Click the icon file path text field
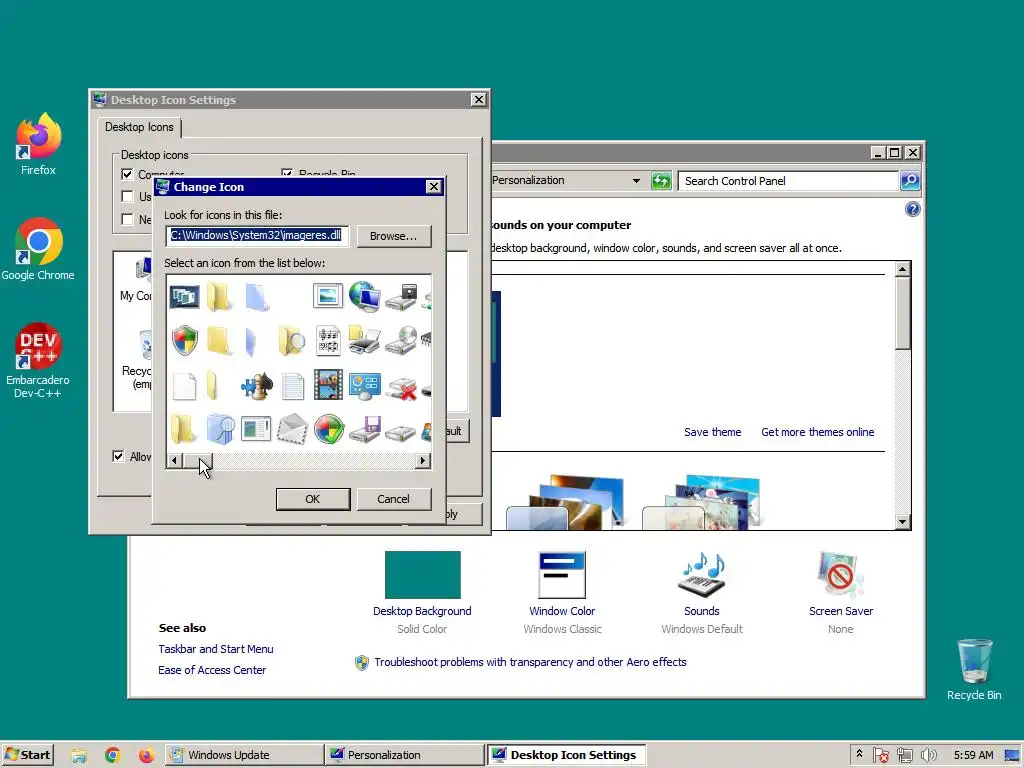Image resolution: width=1024 pixels, height=768 pixels. click(x=257, y=236)
